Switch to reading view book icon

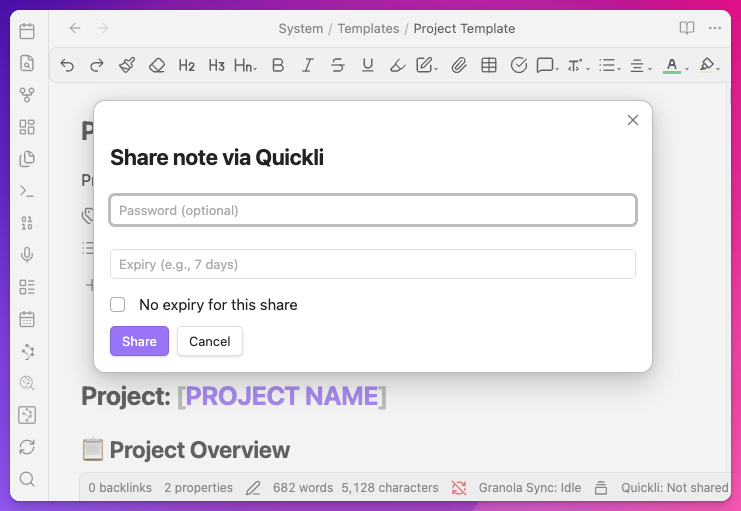click(687, 28)
